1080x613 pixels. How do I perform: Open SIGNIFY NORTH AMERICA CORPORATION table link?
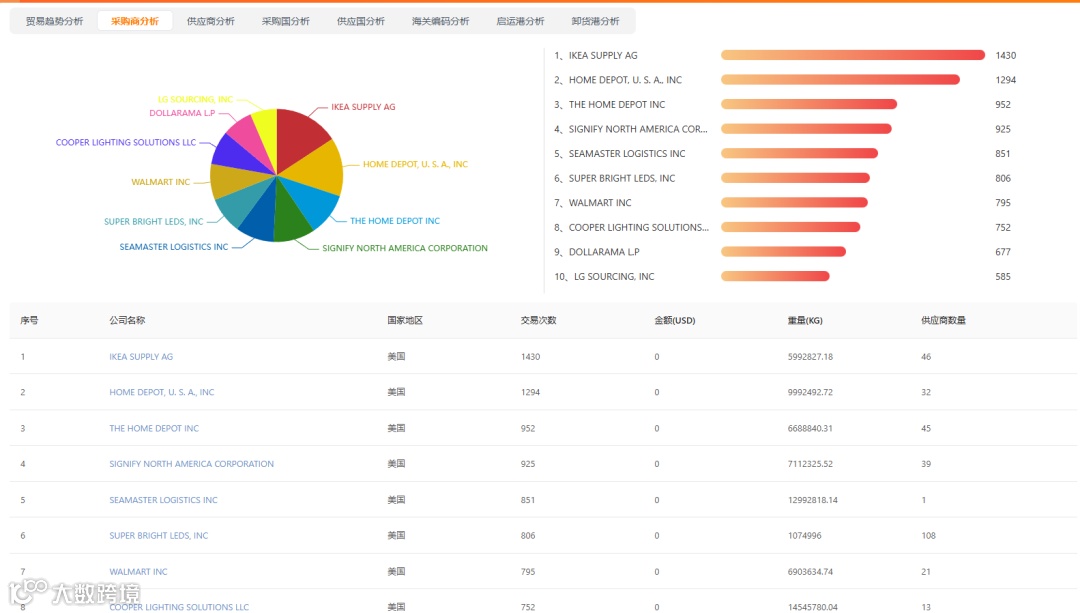[x=191, y=464]
